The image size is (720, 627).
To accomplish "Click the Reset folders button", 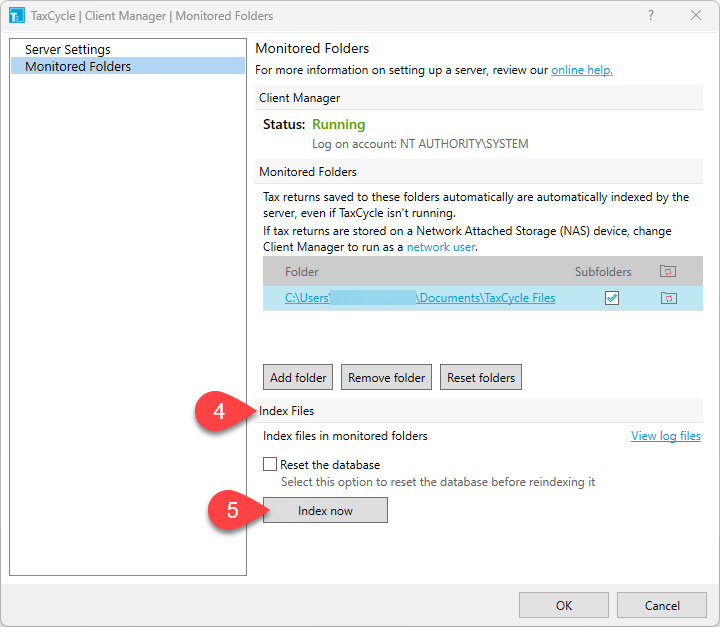I will [x=481, y=377].
